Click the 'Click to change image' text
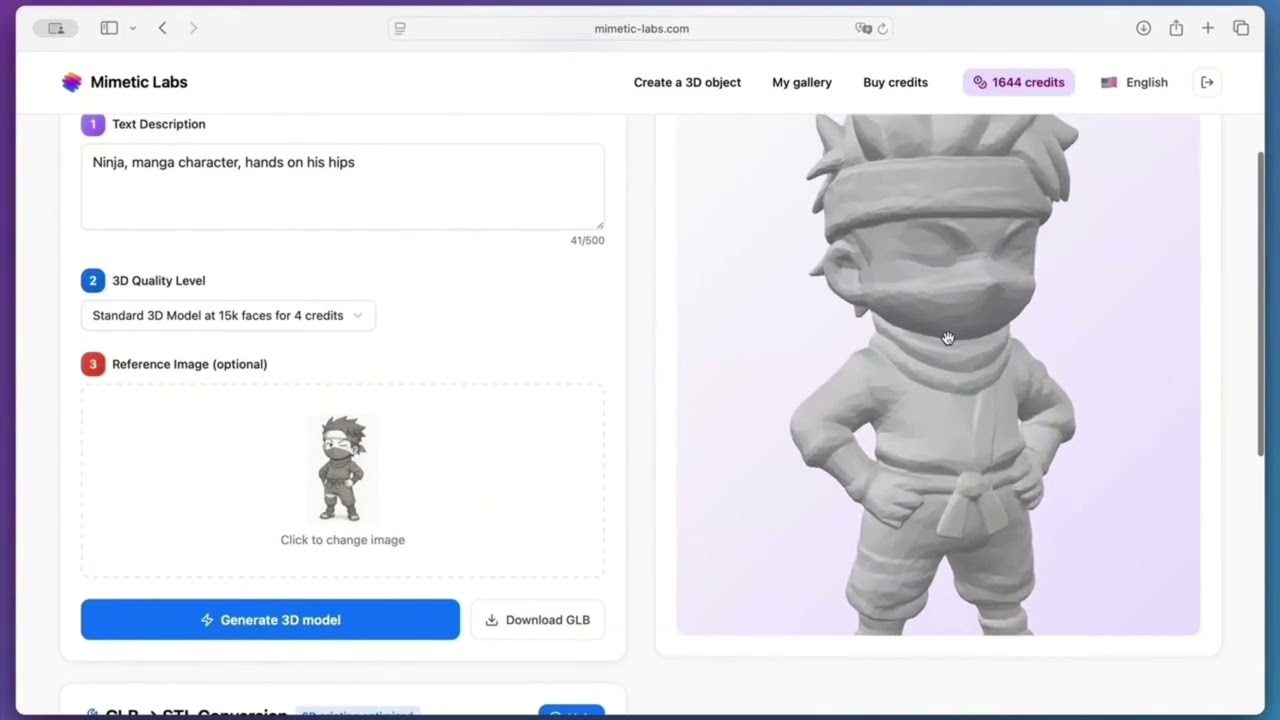The image size is (1280, 720). (x=342, y=540)
